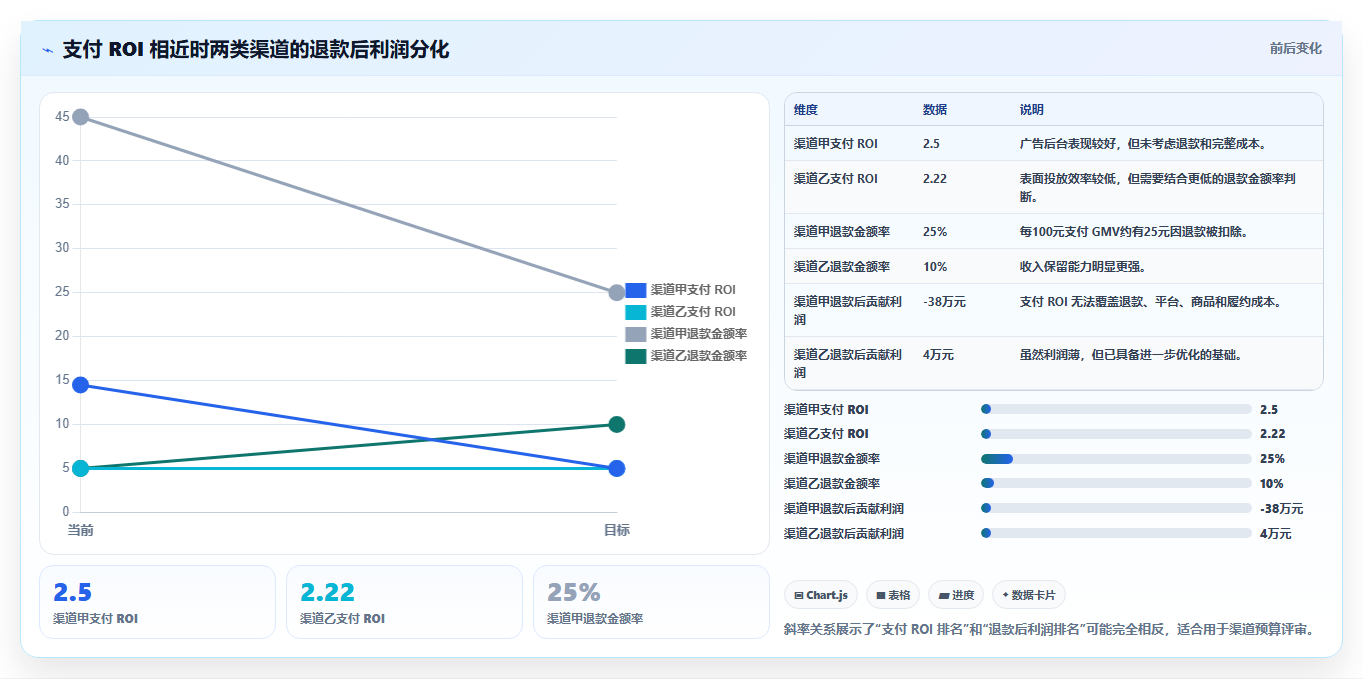Click the Chart.js tag icon
1363x679 pixels.
tap(799, 595)
